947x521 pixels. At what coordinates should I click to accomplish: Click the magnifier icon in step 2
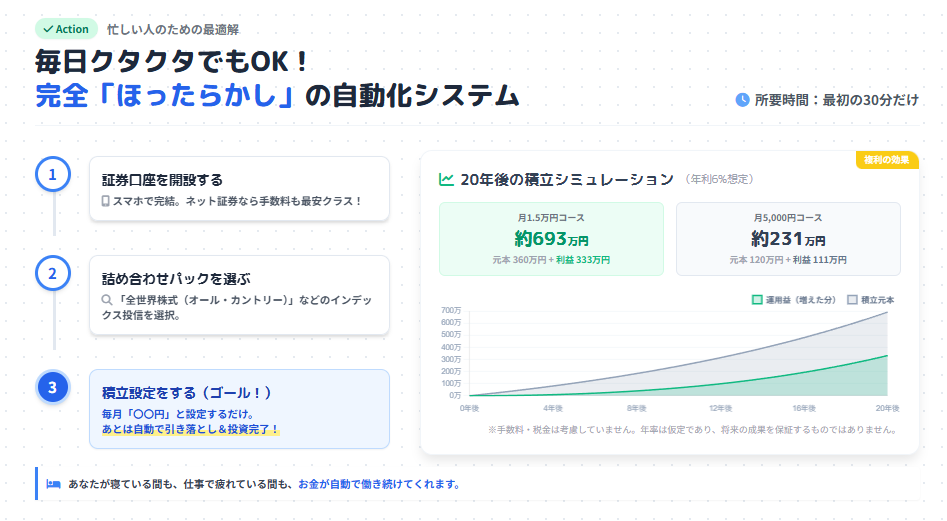tap(105, 299)
